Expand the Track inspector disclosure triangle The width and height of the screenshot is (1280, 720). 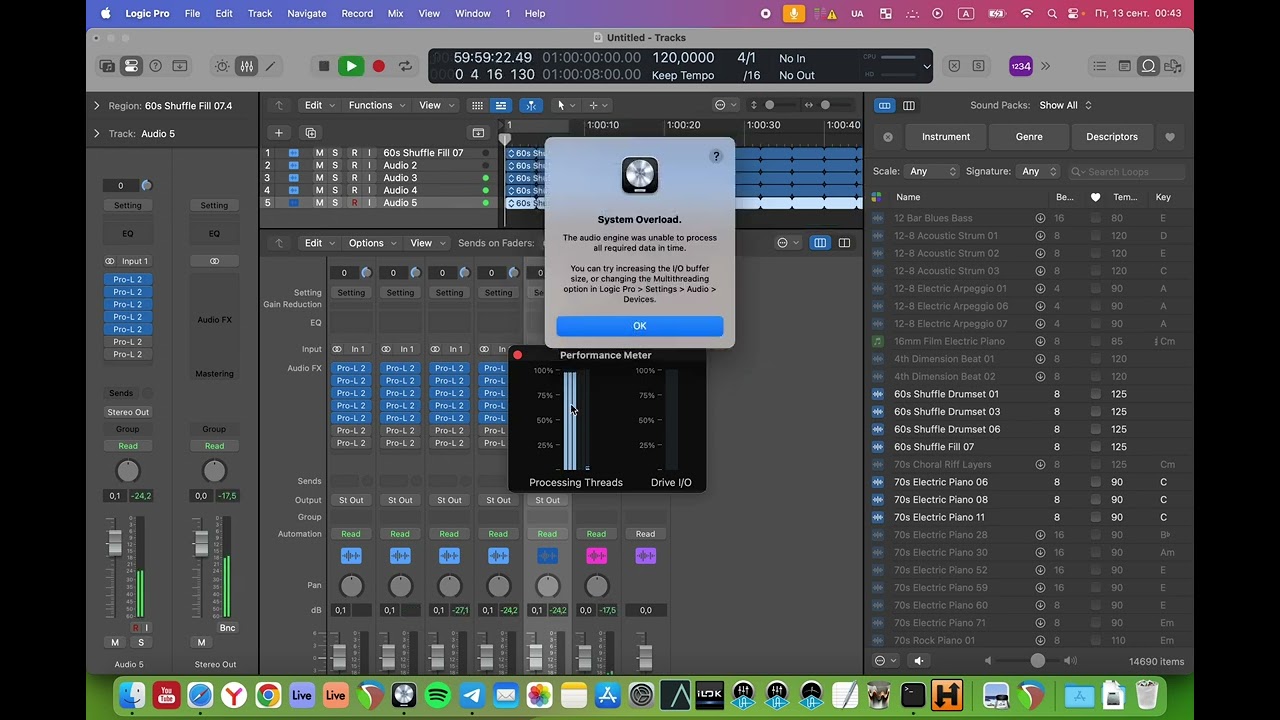pos(97,133)
